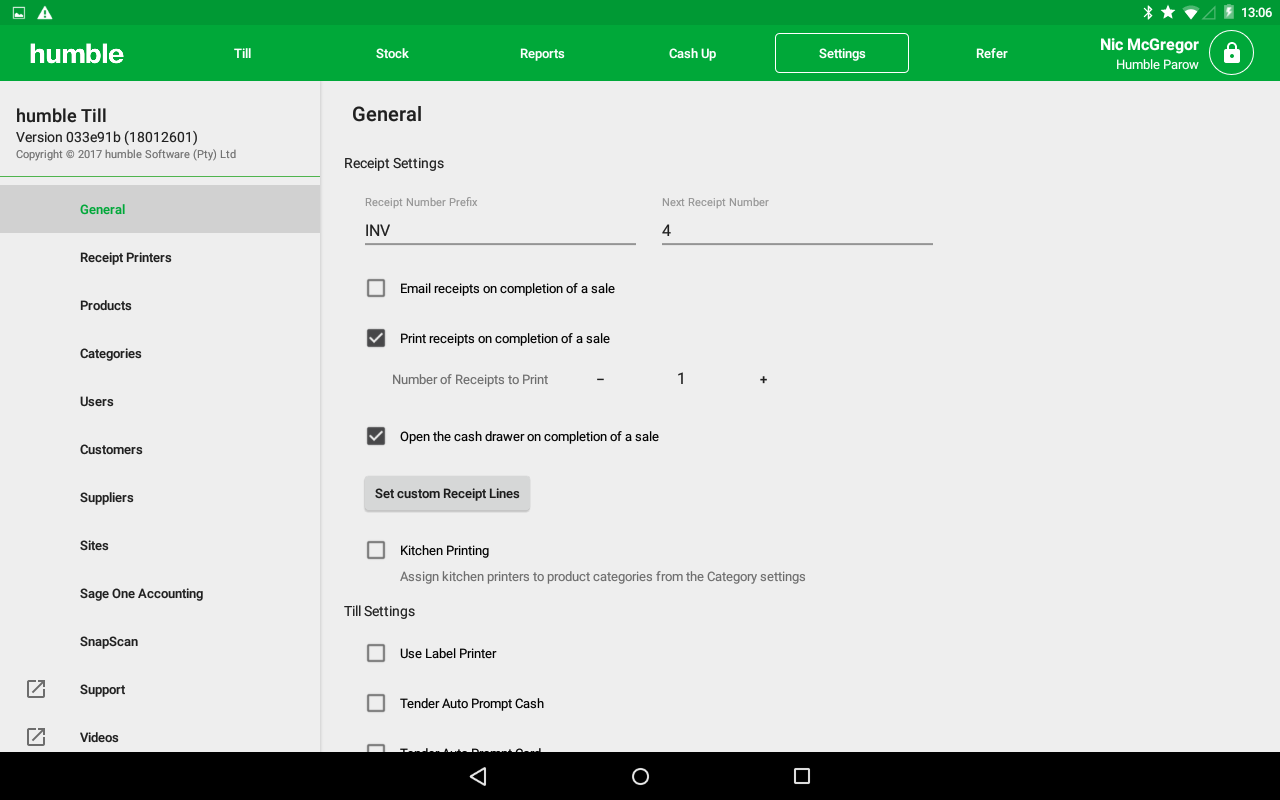Decrease number of receipts with minus
The image size is (1280, 800).
[600, 380]
